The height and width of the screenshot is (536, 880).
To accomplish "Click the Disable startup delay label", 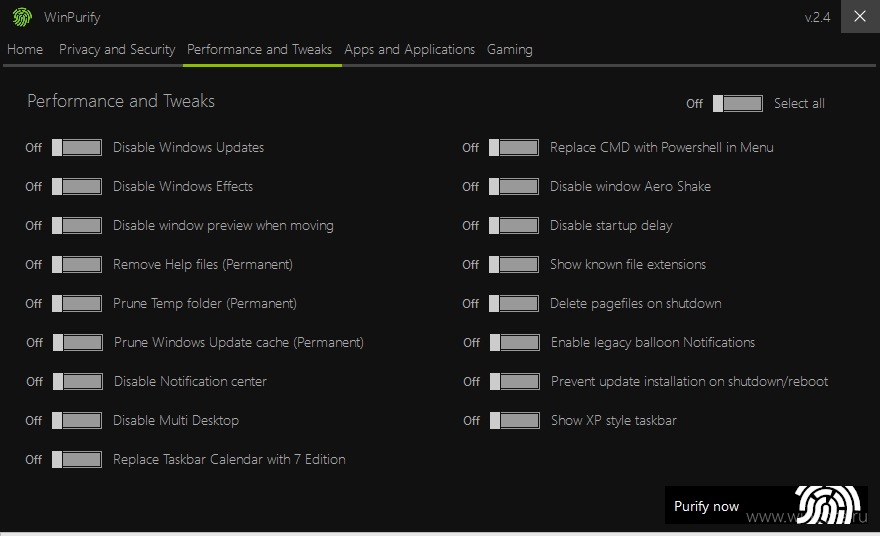I will (x=611, y=226).
